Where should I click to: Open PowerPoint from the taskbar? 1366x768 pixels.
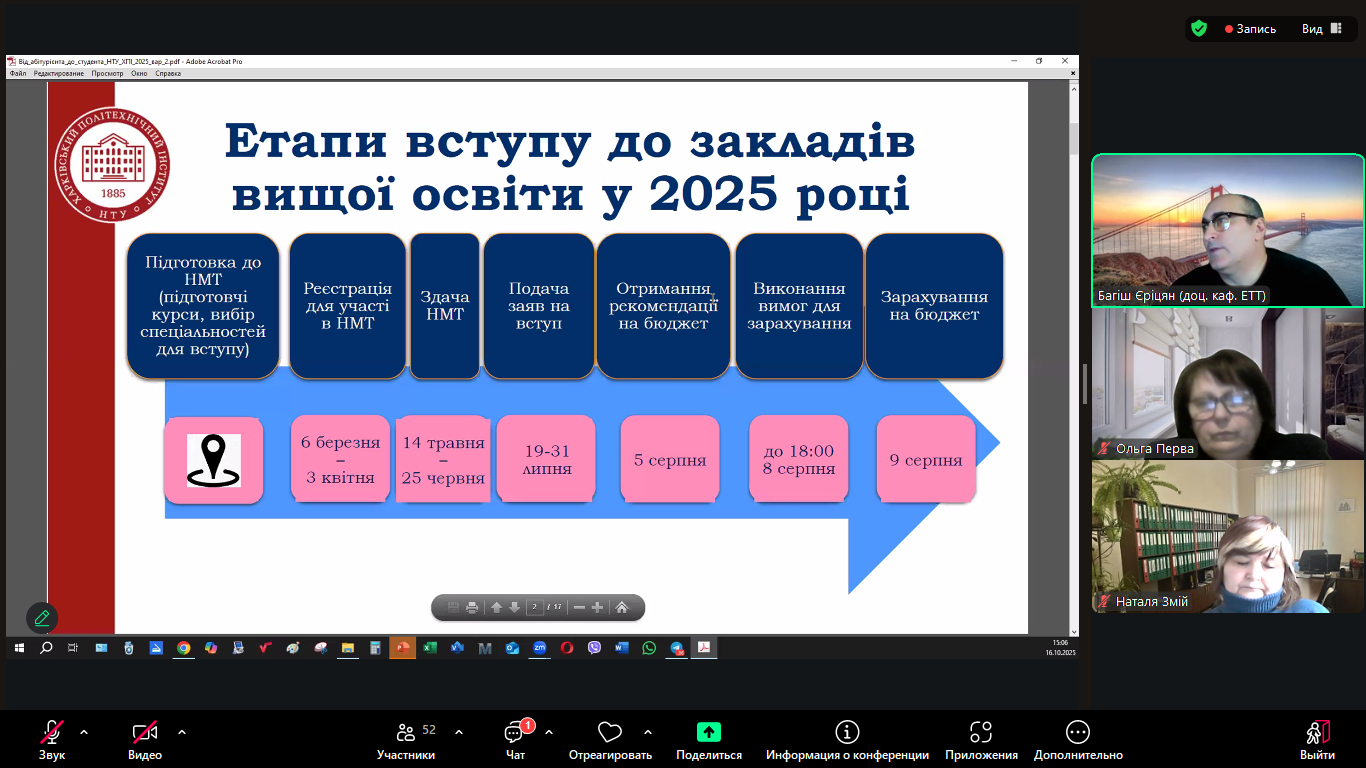[x=402, y=648]
